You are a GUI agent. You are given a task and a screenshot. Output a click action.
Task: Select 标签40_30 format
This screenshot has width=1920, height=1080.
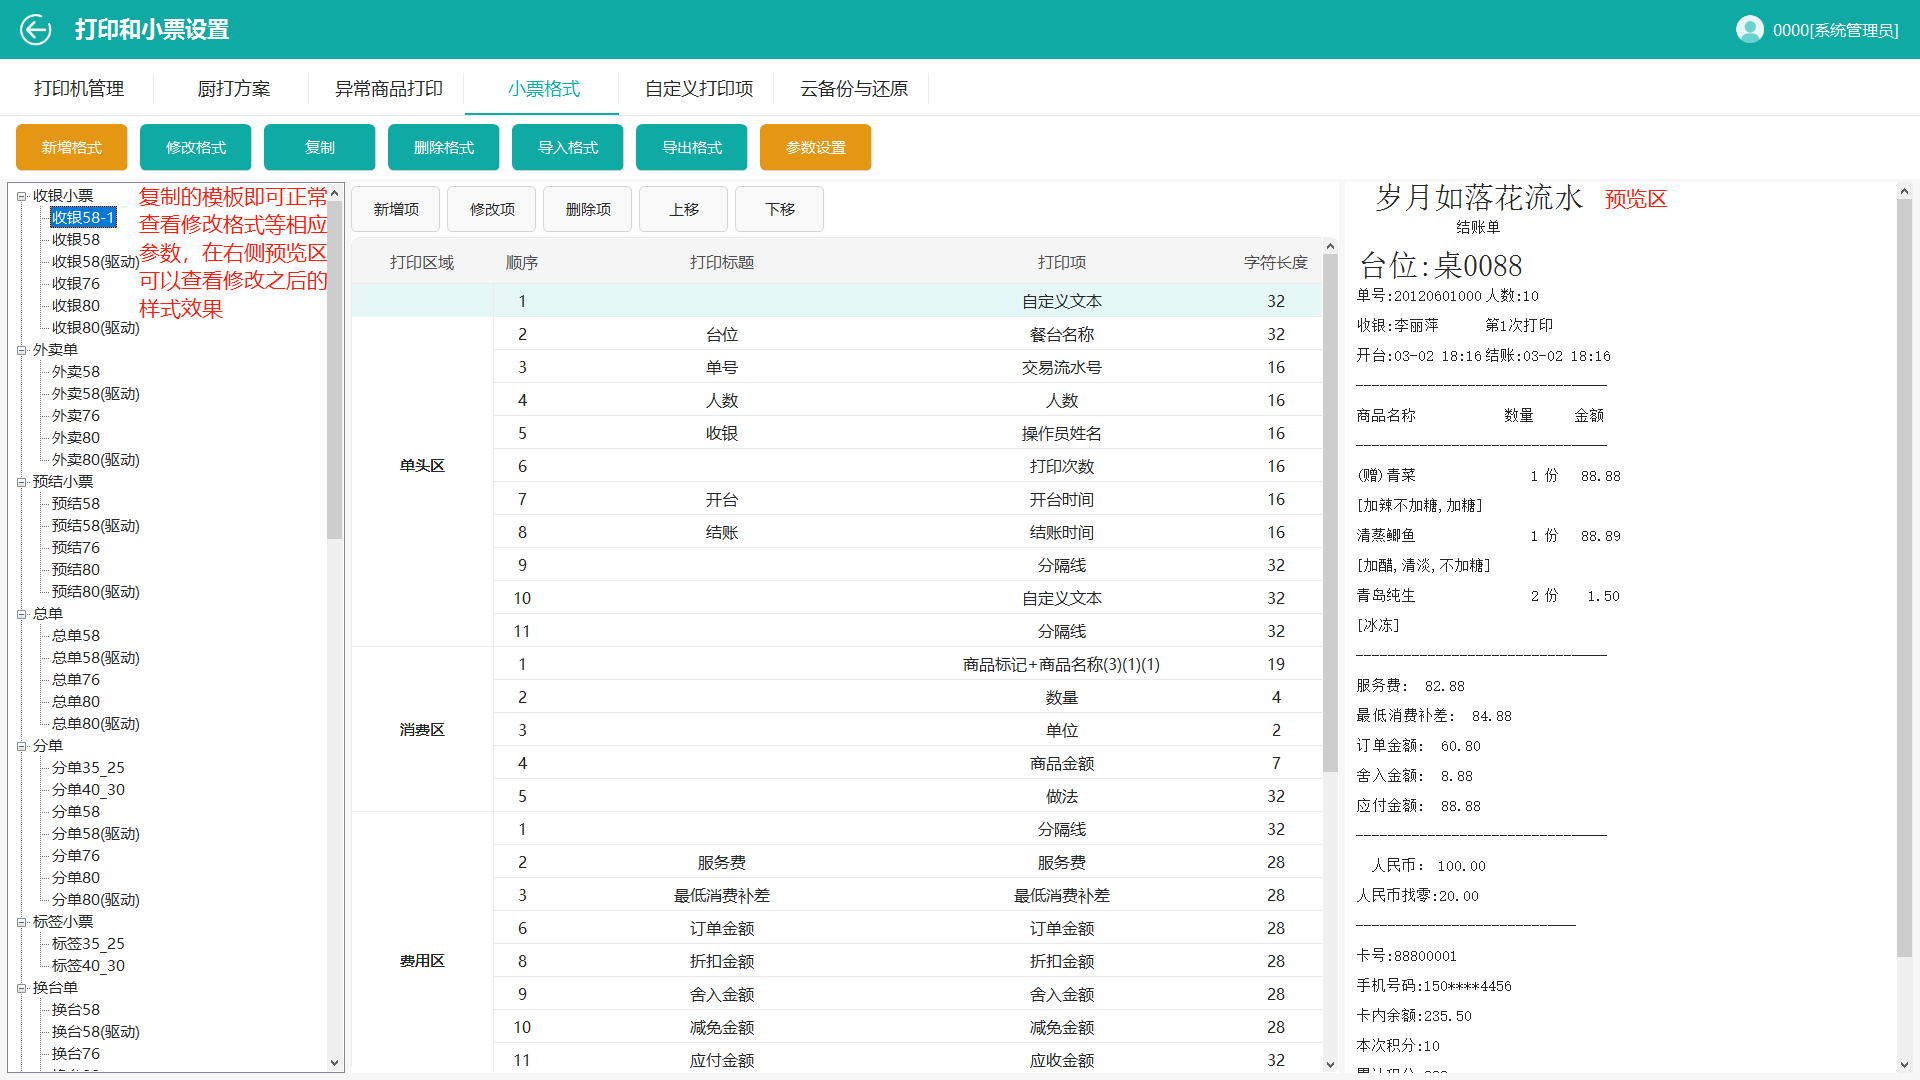tap(88, 966)
